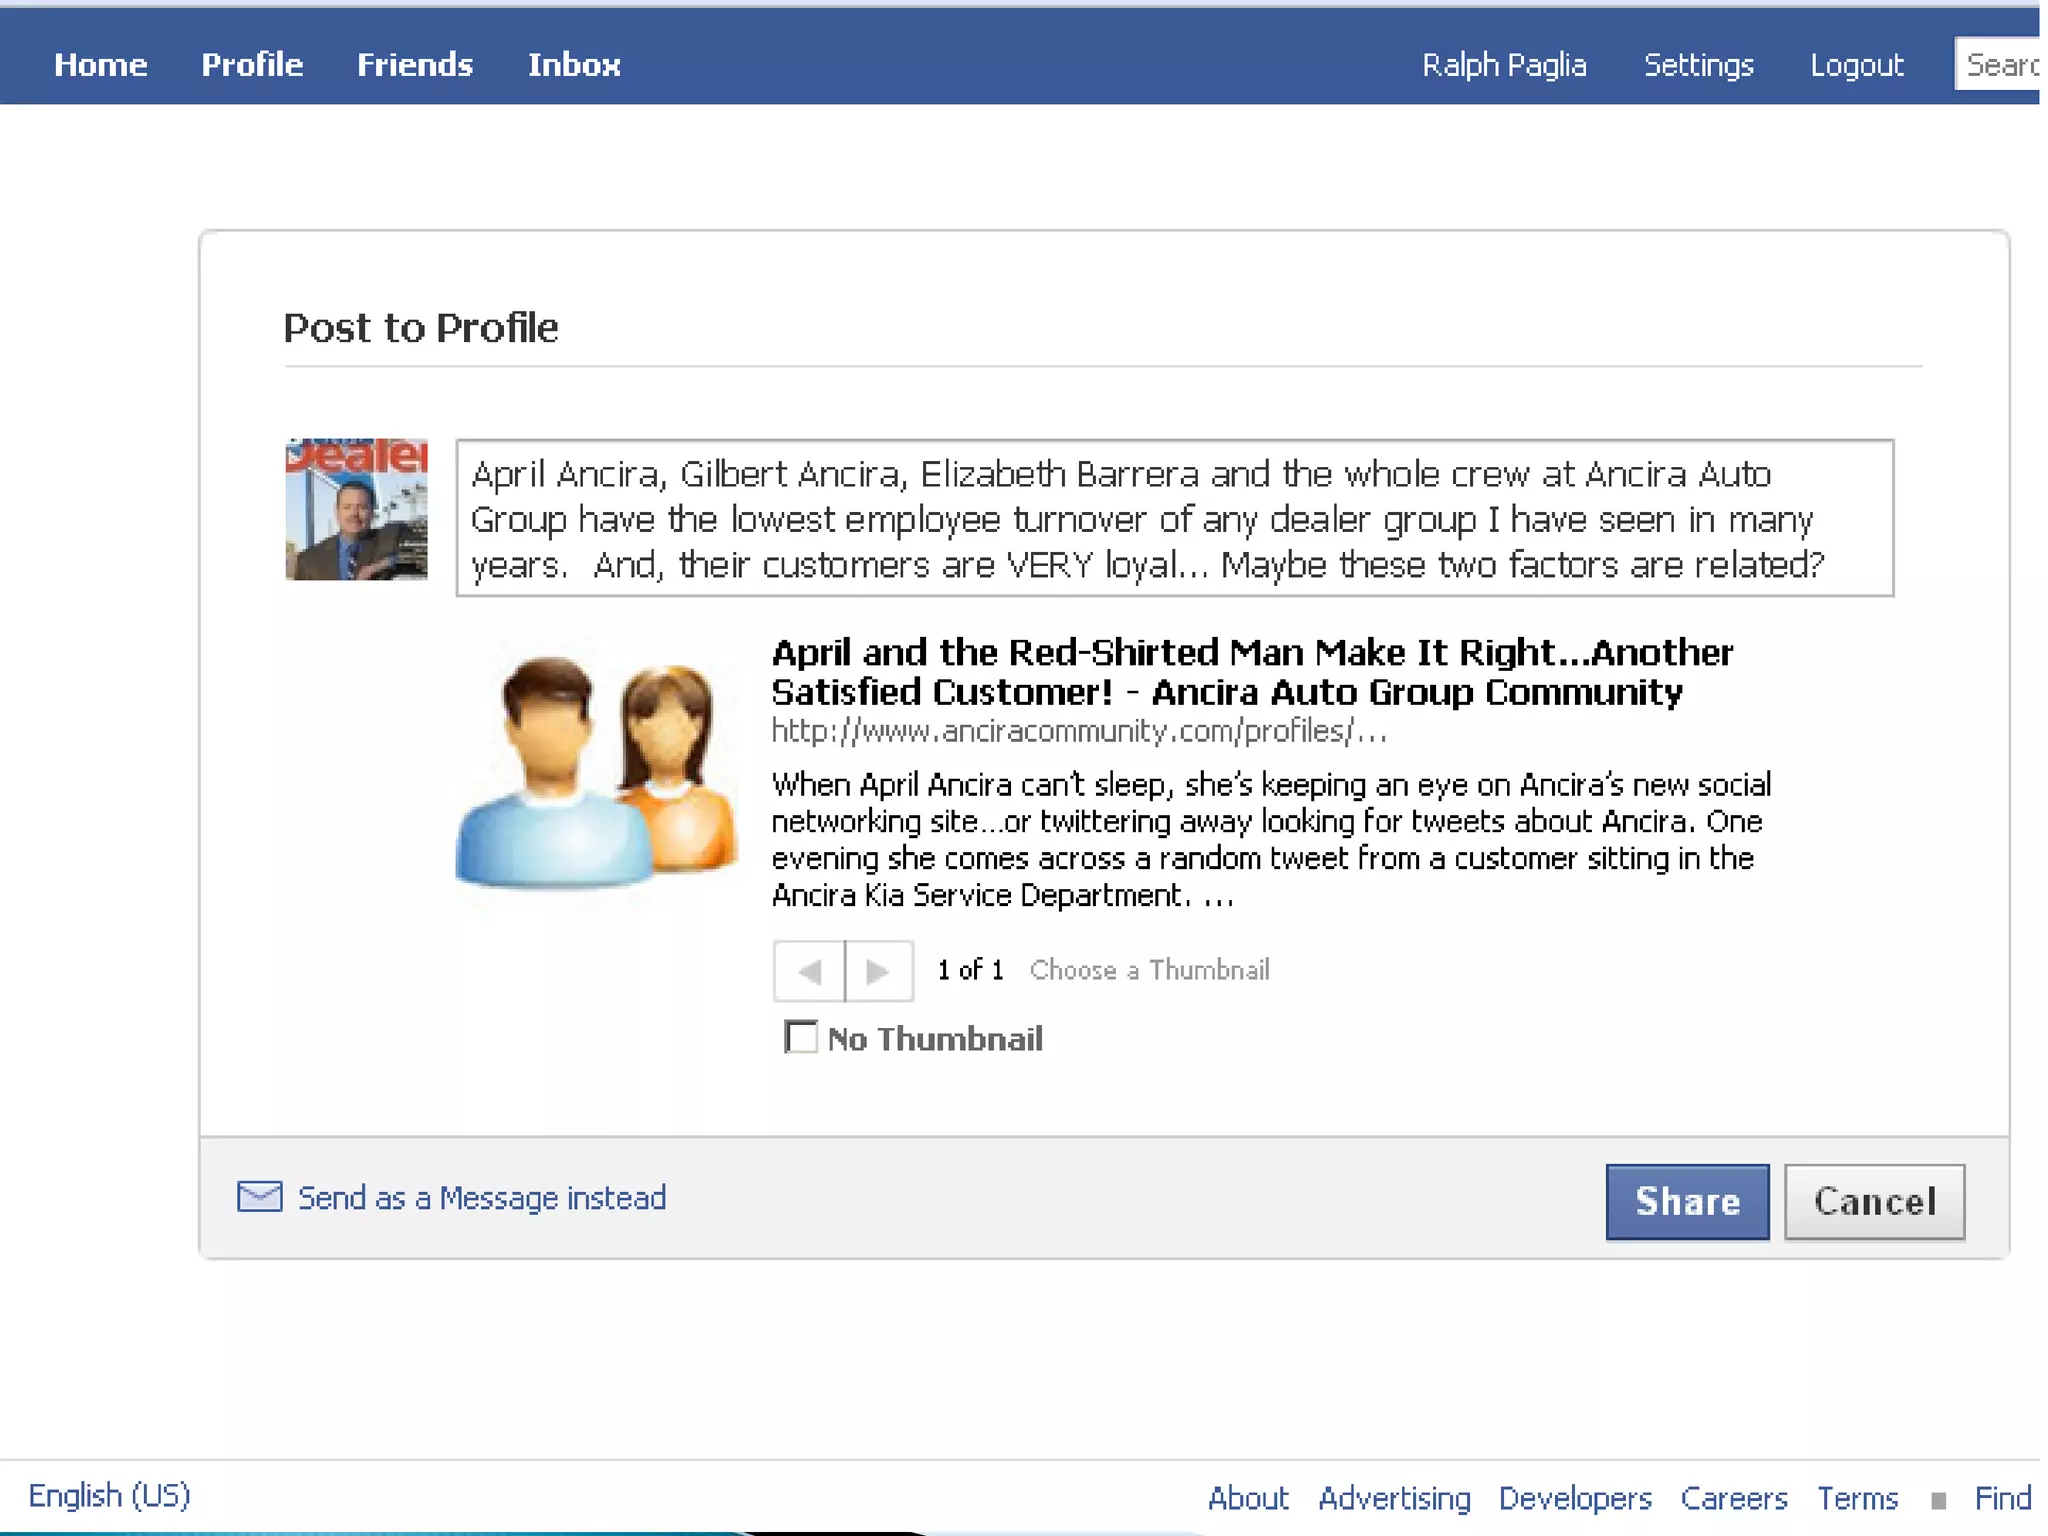2048x1536 pixels.
Task: Open the Advertising footer link
Action: pos(1394,1498)
